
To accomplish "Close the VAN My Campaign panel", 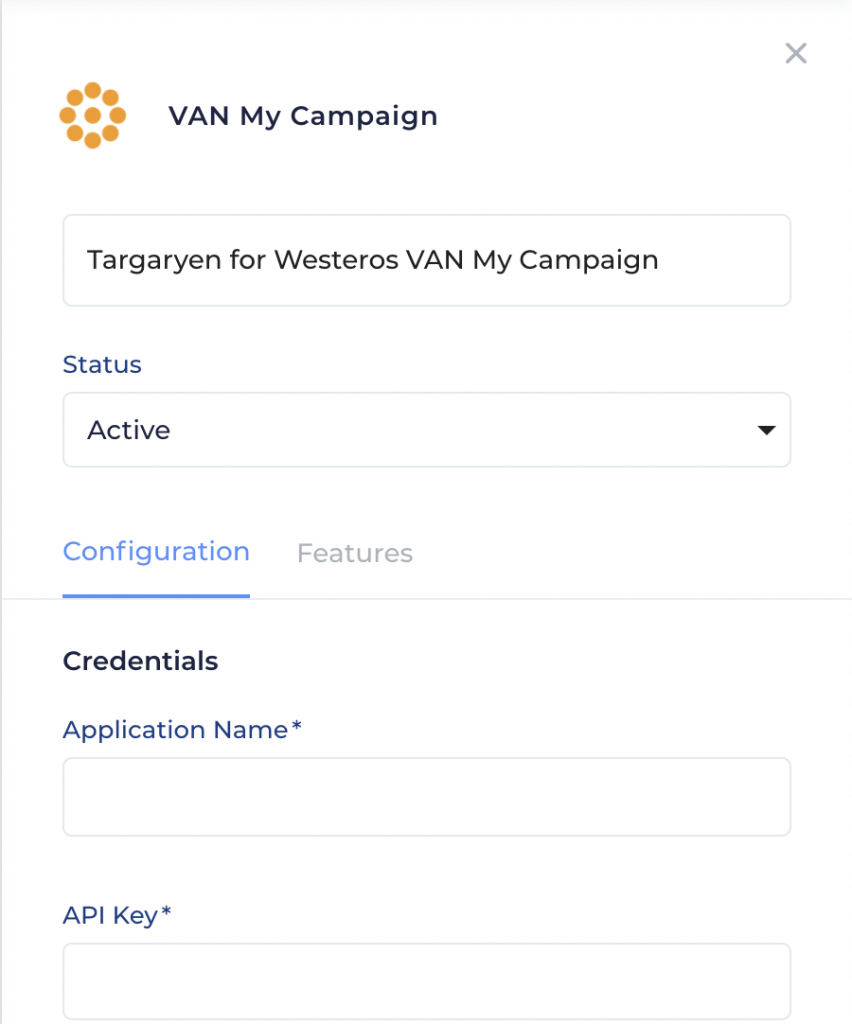I will click(x=796, y=53).
